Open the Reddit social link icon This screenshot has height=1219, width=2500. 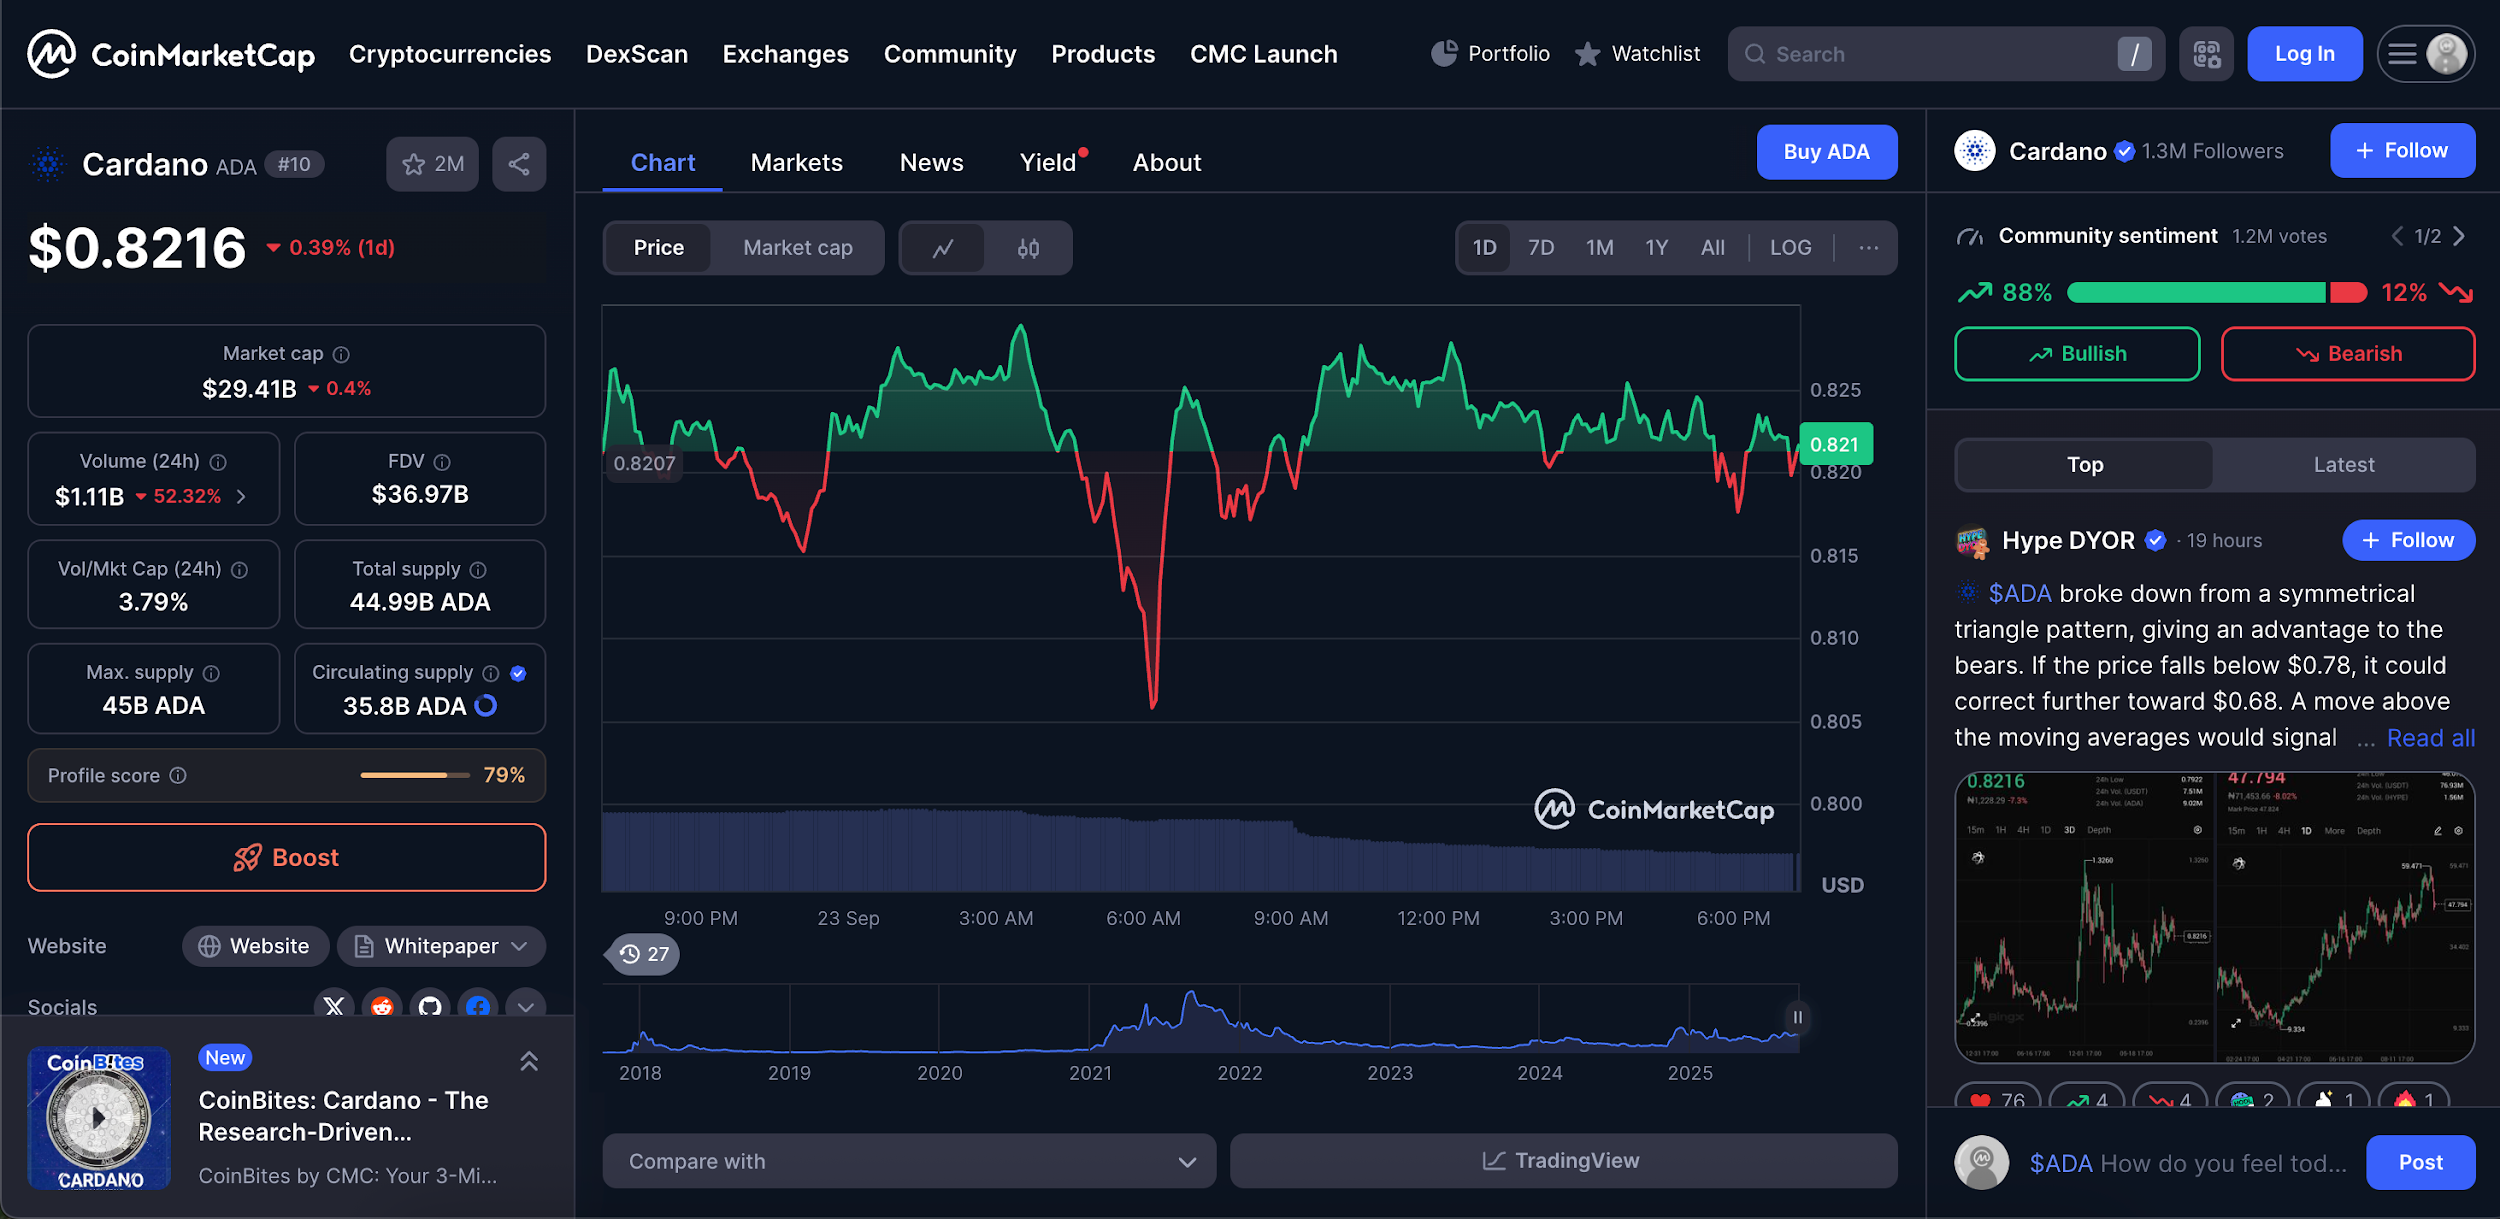382,1005
